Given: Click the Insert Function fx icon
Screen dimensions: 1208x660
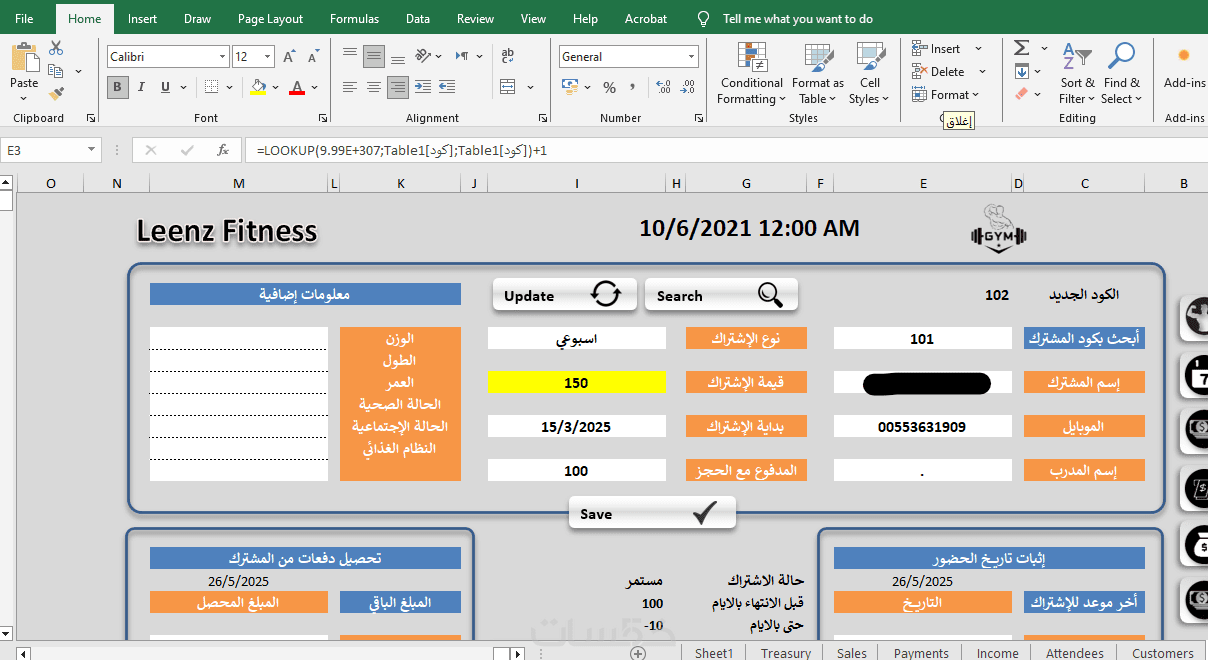Looking at the screenshot, I should tap(223, 150).
